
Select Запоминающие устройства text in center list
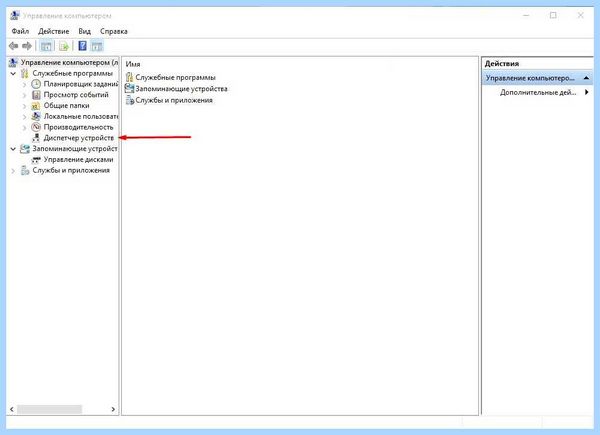(x=181, y=89)
